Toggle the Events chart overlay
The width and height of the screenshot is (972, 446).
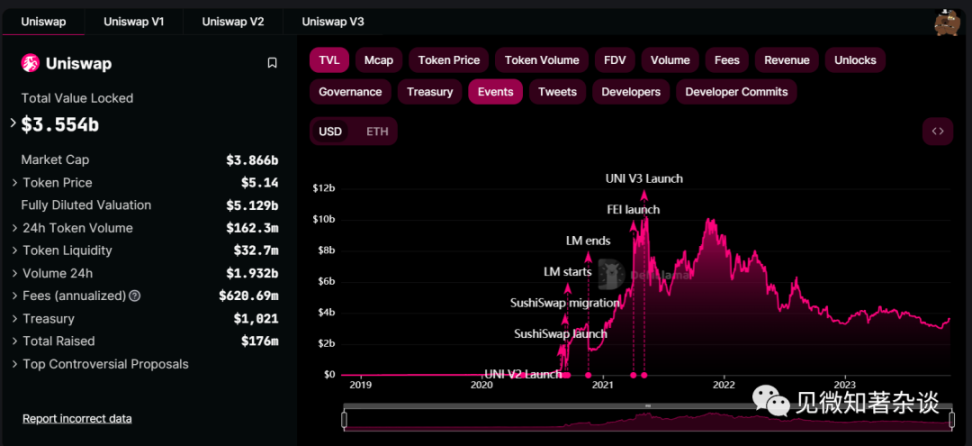495,92
